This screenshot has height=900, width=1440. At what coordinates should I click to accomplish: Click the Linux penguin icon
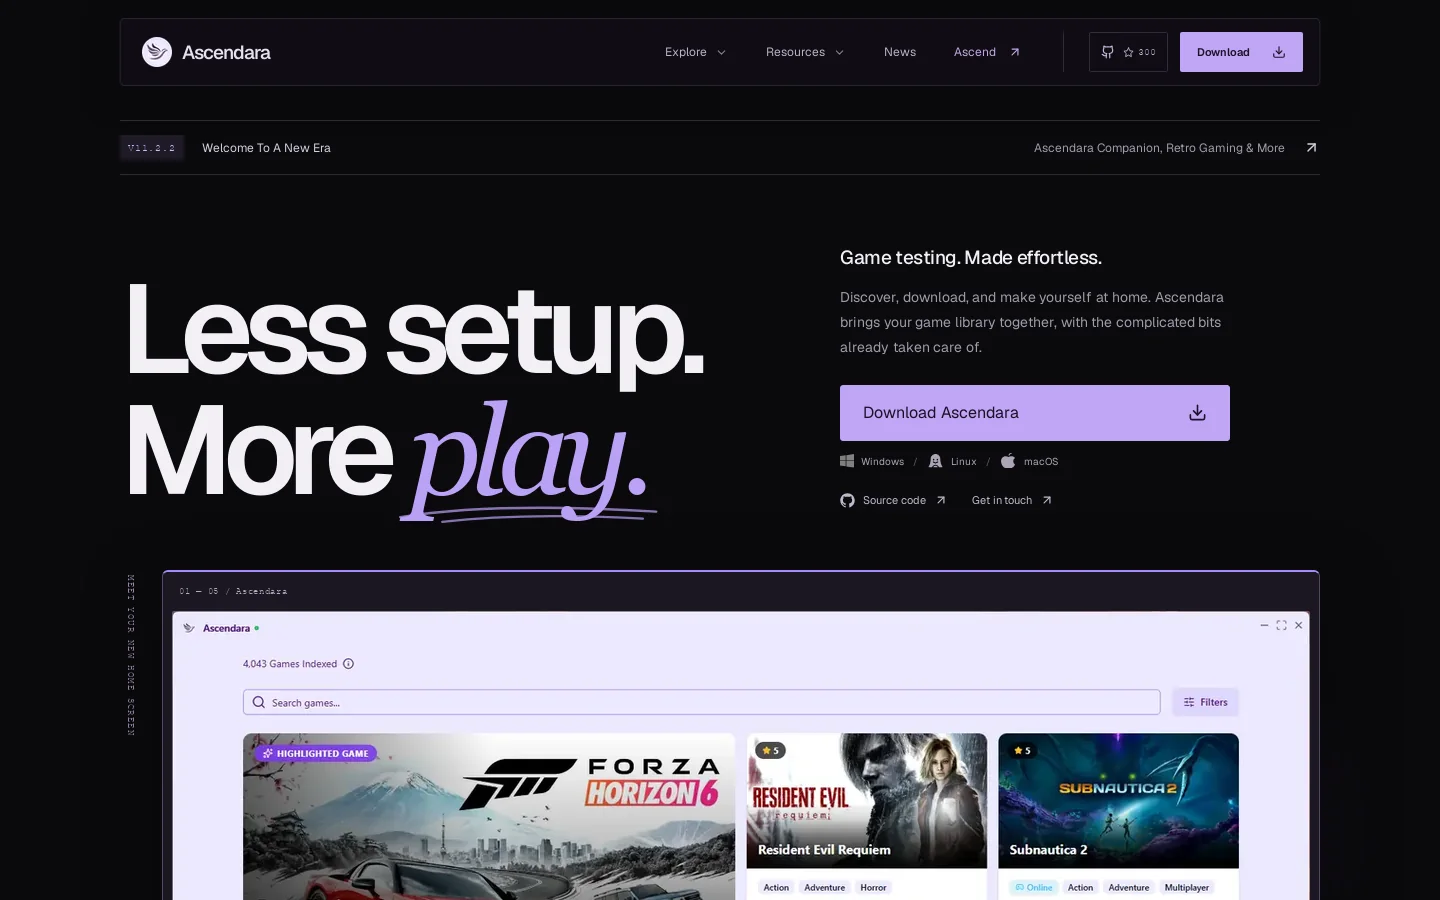click(935, 461)
